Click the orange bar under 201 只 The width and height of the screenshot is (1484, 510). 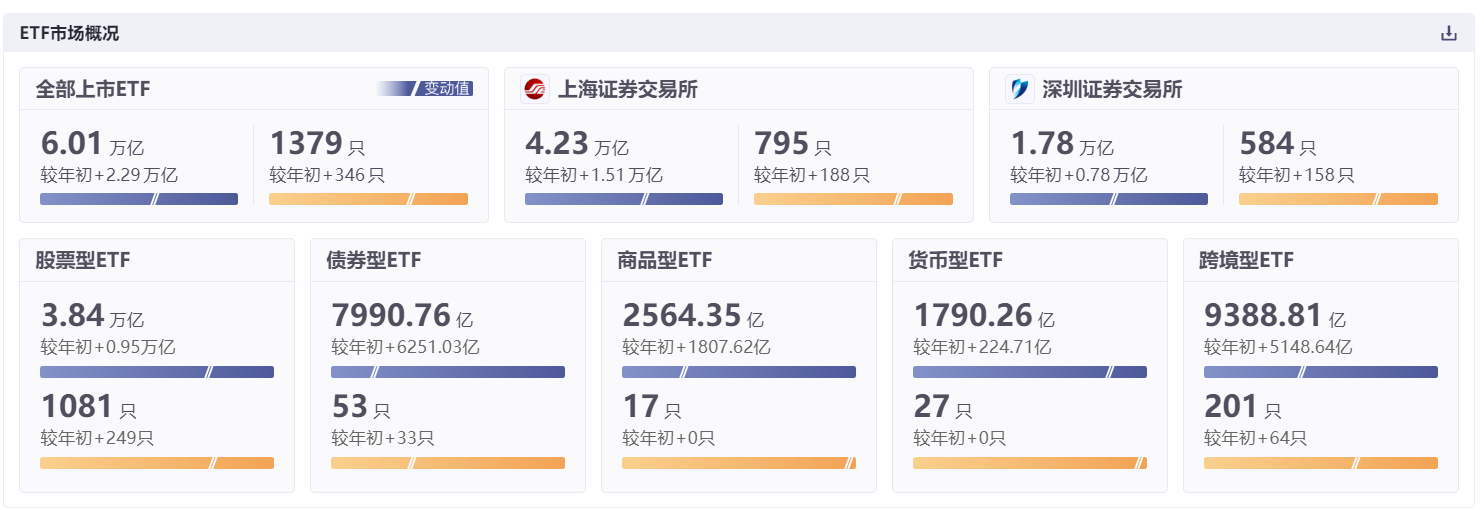pyautogui.click(x=1320, y=463)
